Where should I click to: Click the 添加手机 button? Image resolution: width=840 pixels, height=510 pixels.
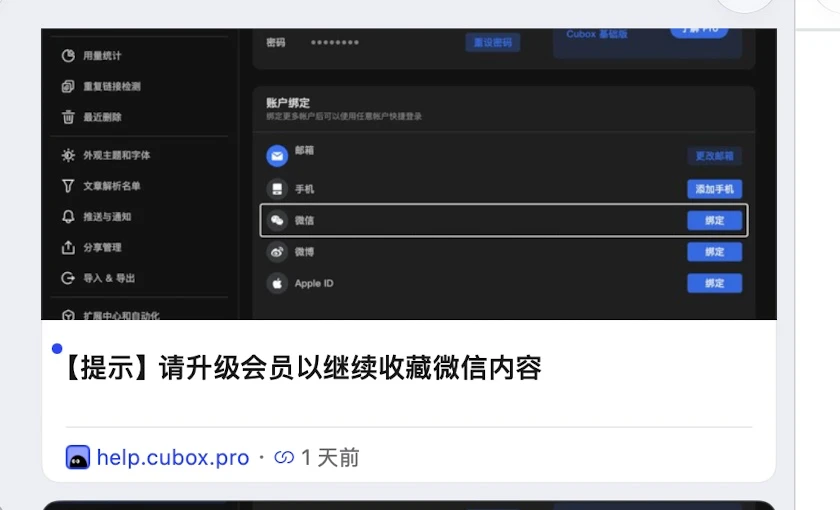[715, 189]
